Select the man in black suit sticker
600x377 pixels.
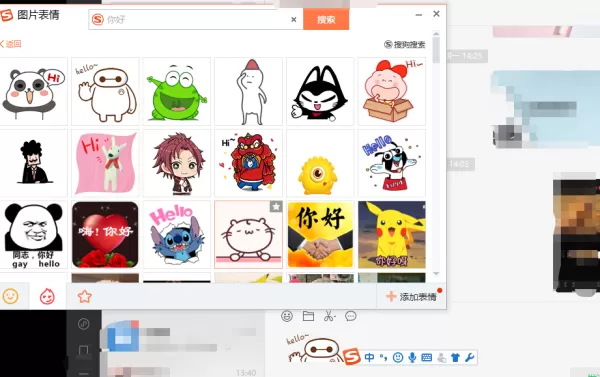[34, 163]
